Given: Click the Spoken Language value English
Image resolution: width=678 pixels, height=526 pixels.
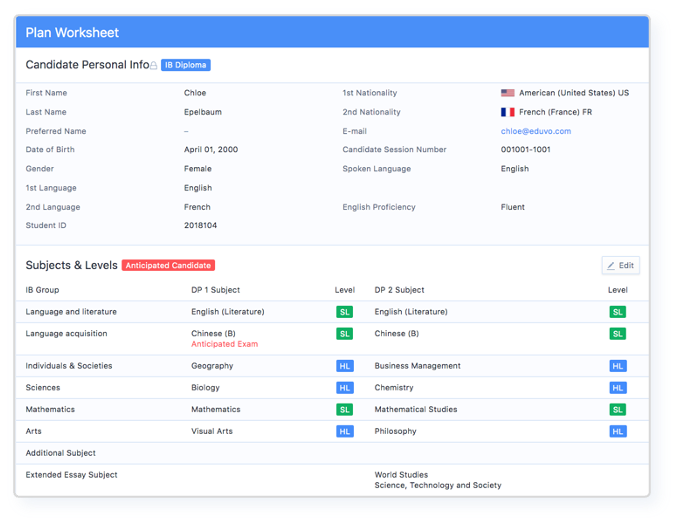Looking at the screenshot, I should pos(515,169).
